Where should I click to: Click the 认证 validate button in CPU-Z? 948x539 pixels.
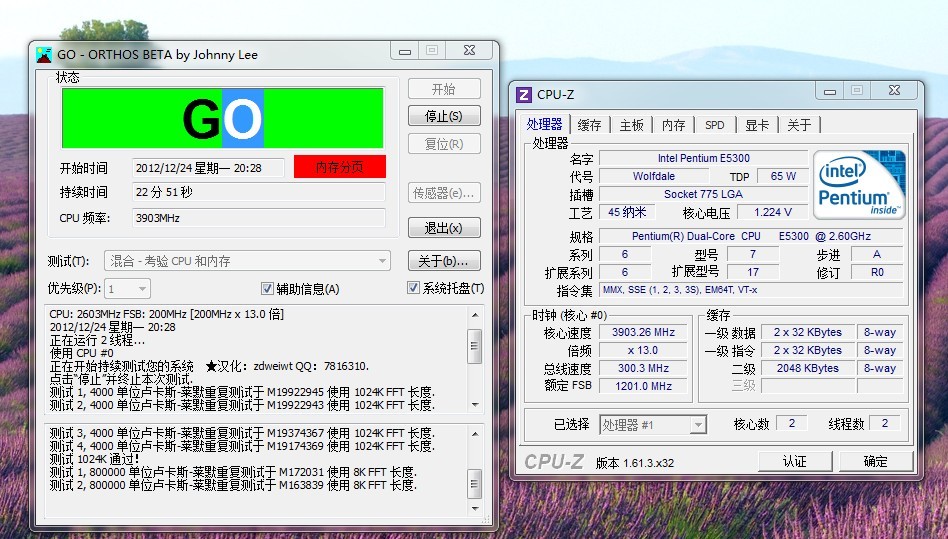click(x=795, y=462)
